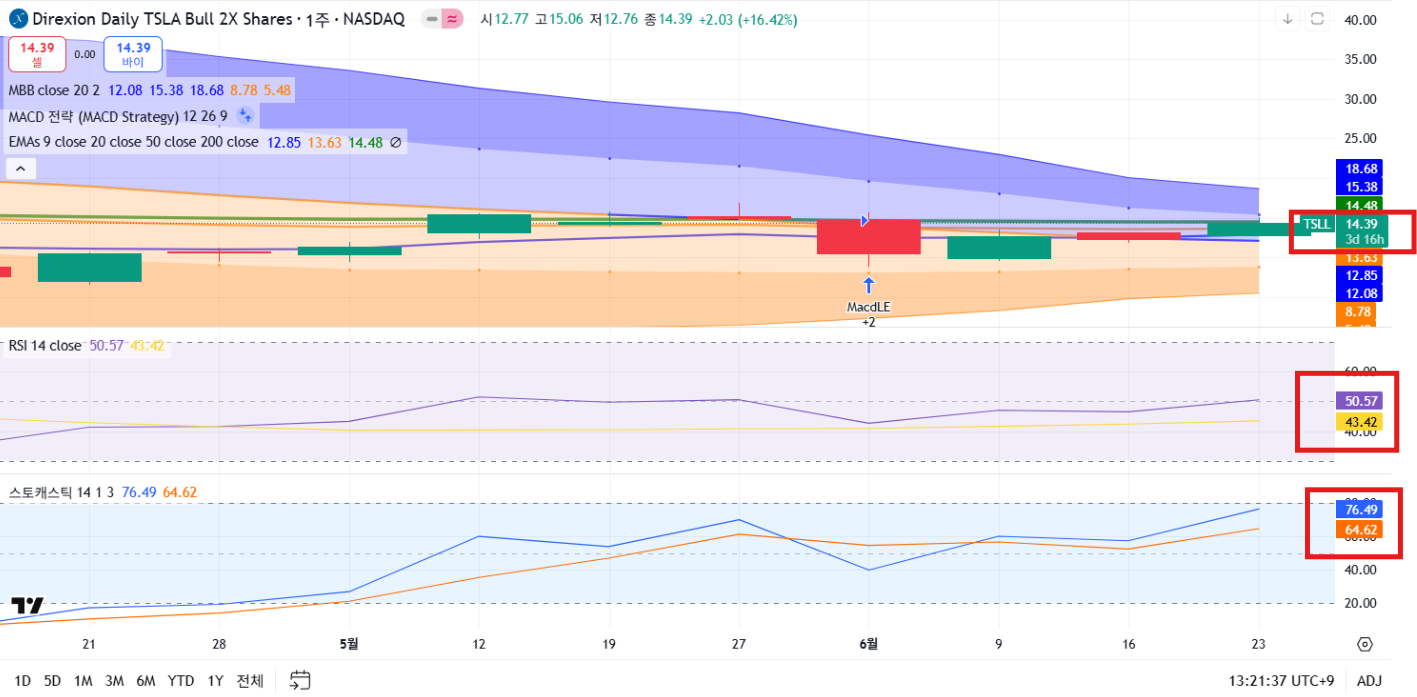Click the 76.49 stochastic value label
This screenshot has height=697, width=1417.
coord(1362,510)
